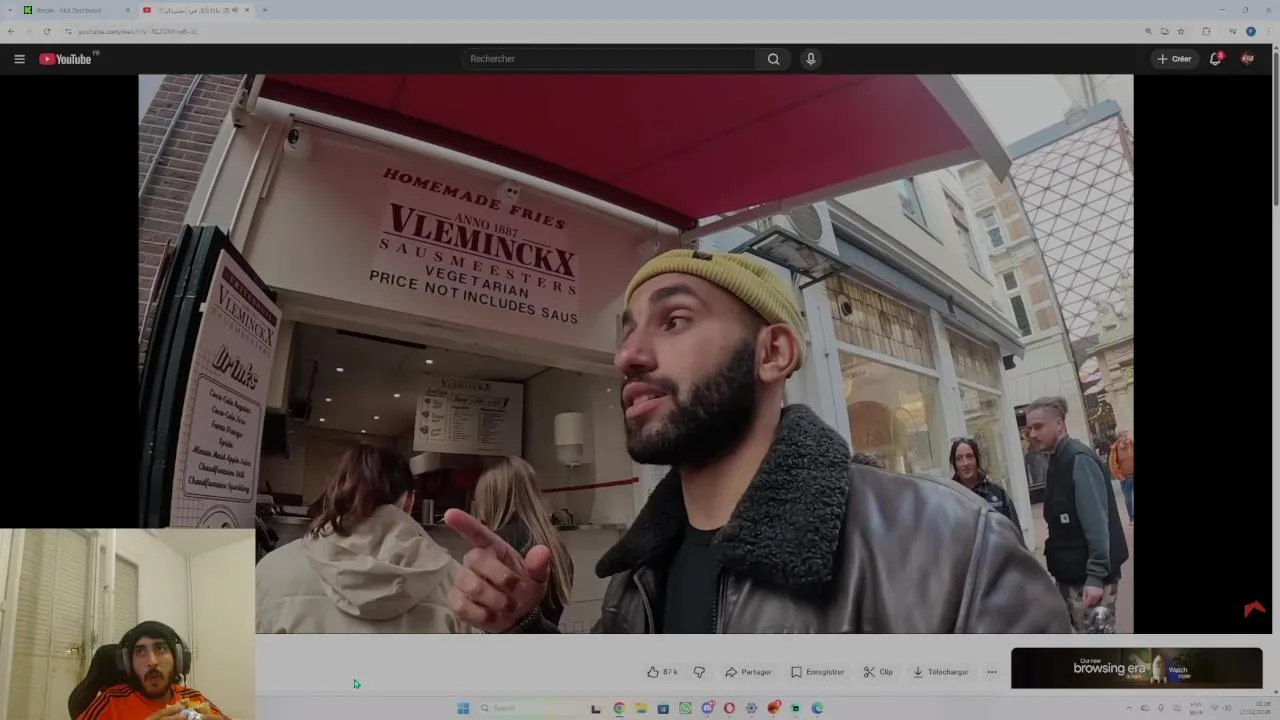Open the Chrome three-dot menu

point(1268,31)
